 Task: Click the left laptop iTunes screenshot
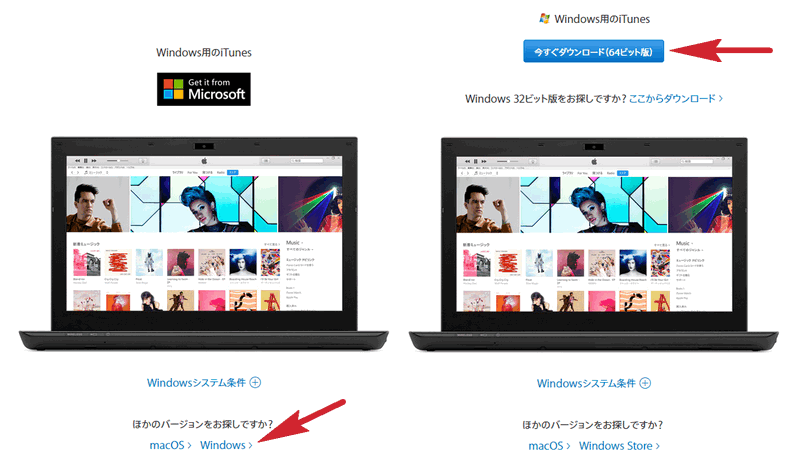(204, 234)
